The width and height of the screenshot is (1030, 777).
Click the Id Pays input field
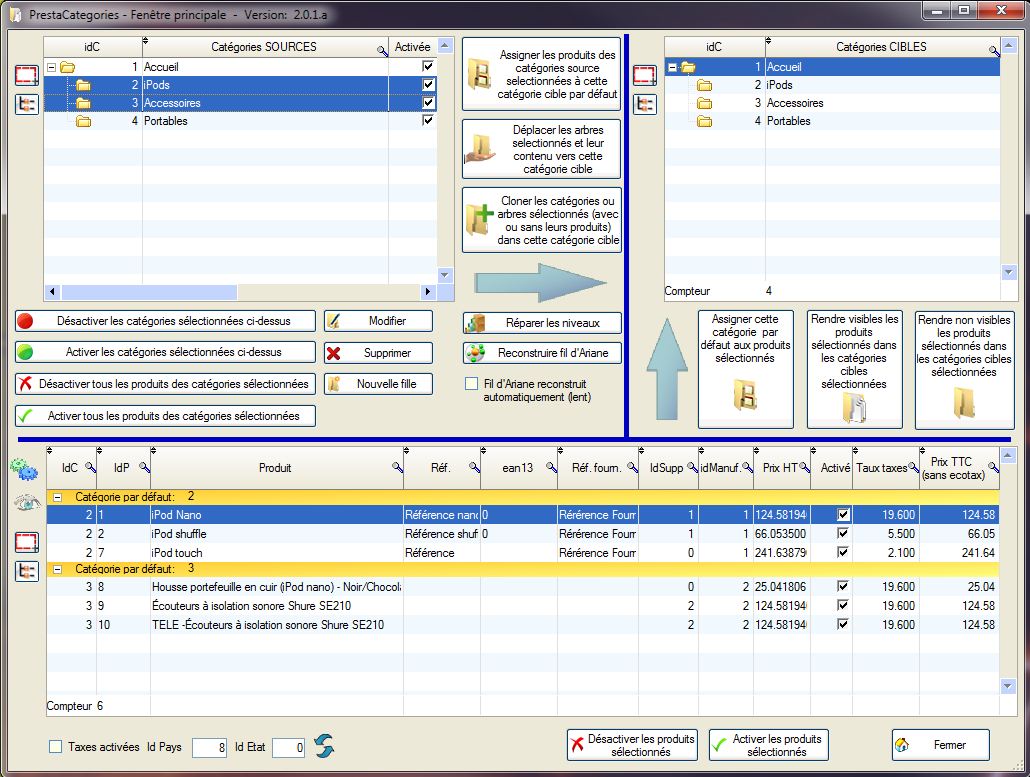coord(210,747)
